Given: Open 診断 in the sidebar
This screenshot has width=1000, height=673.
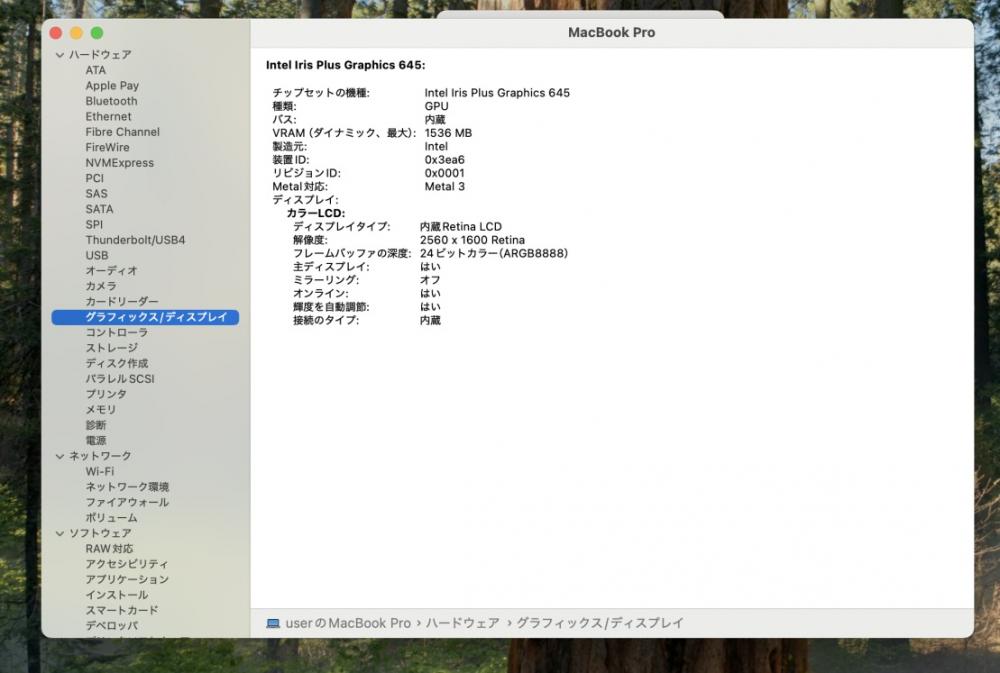Looking at the screenshot, I should click(x=96, y=425).
